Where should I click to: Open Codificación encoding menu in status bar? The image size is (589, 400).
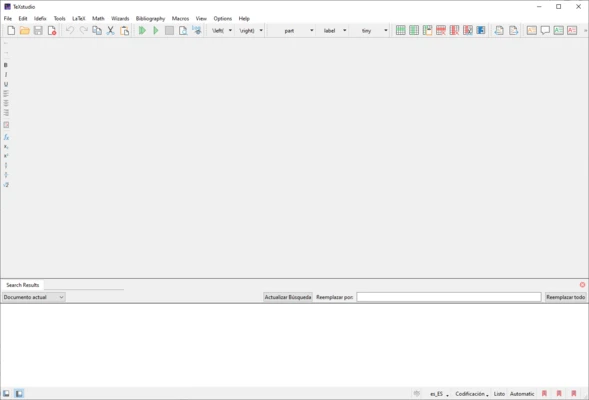472,394
